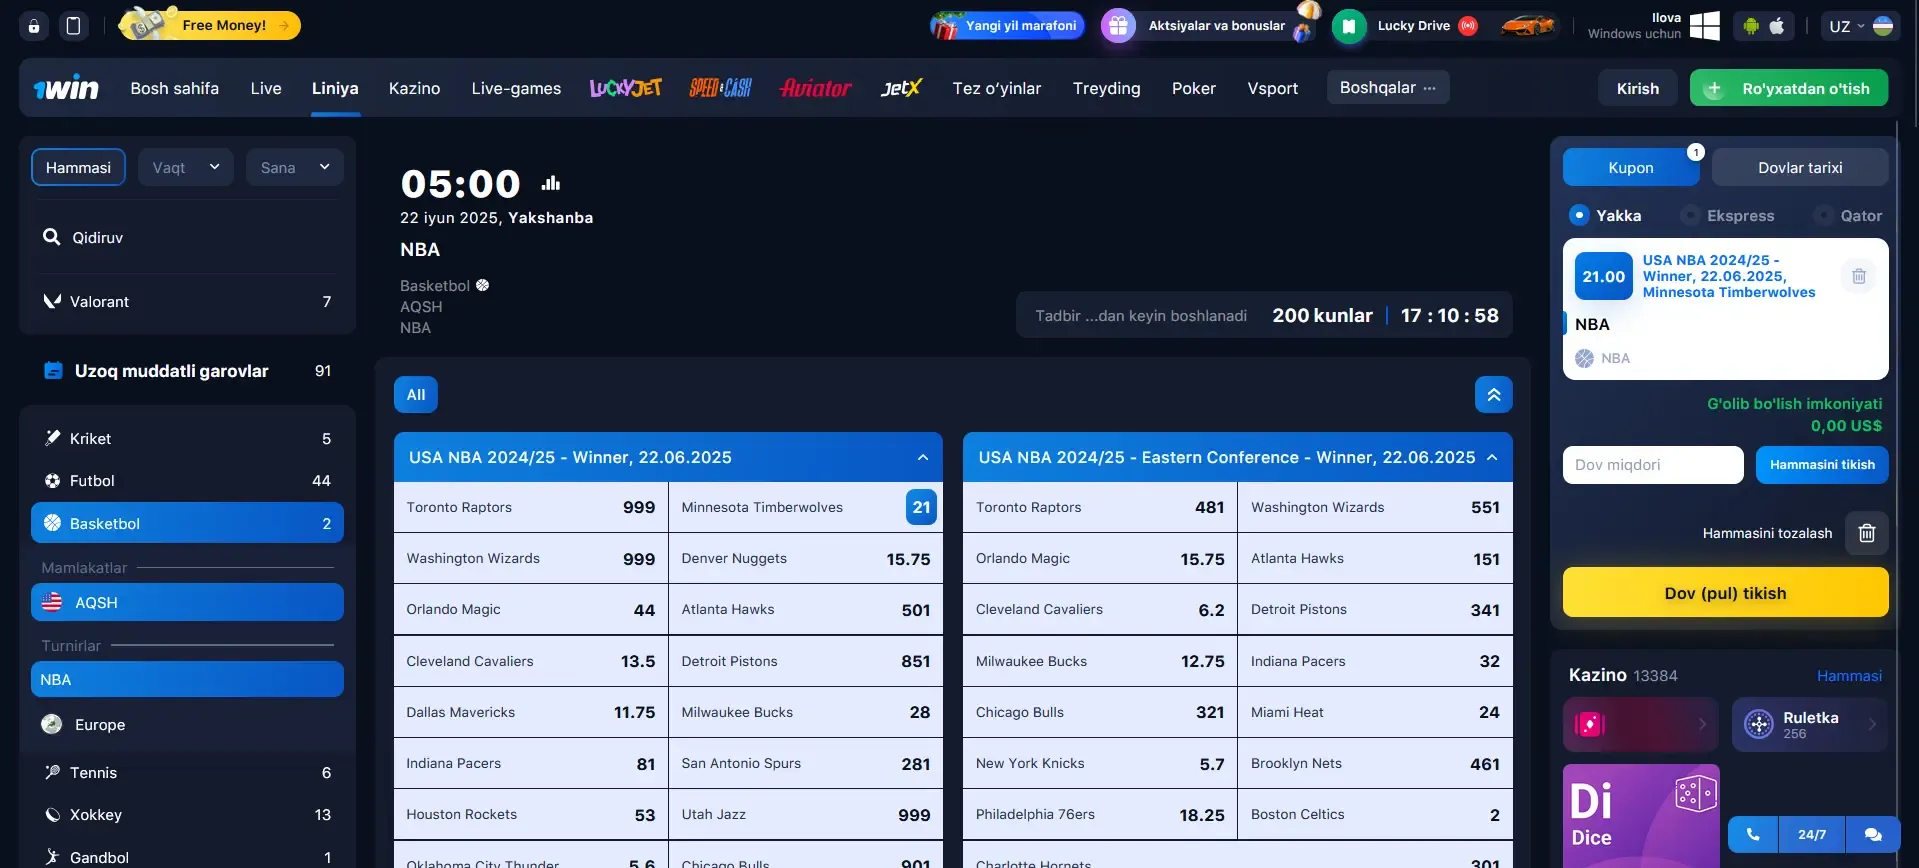
Task: Select the Qator bet type radio
Action: point(1824,215)
